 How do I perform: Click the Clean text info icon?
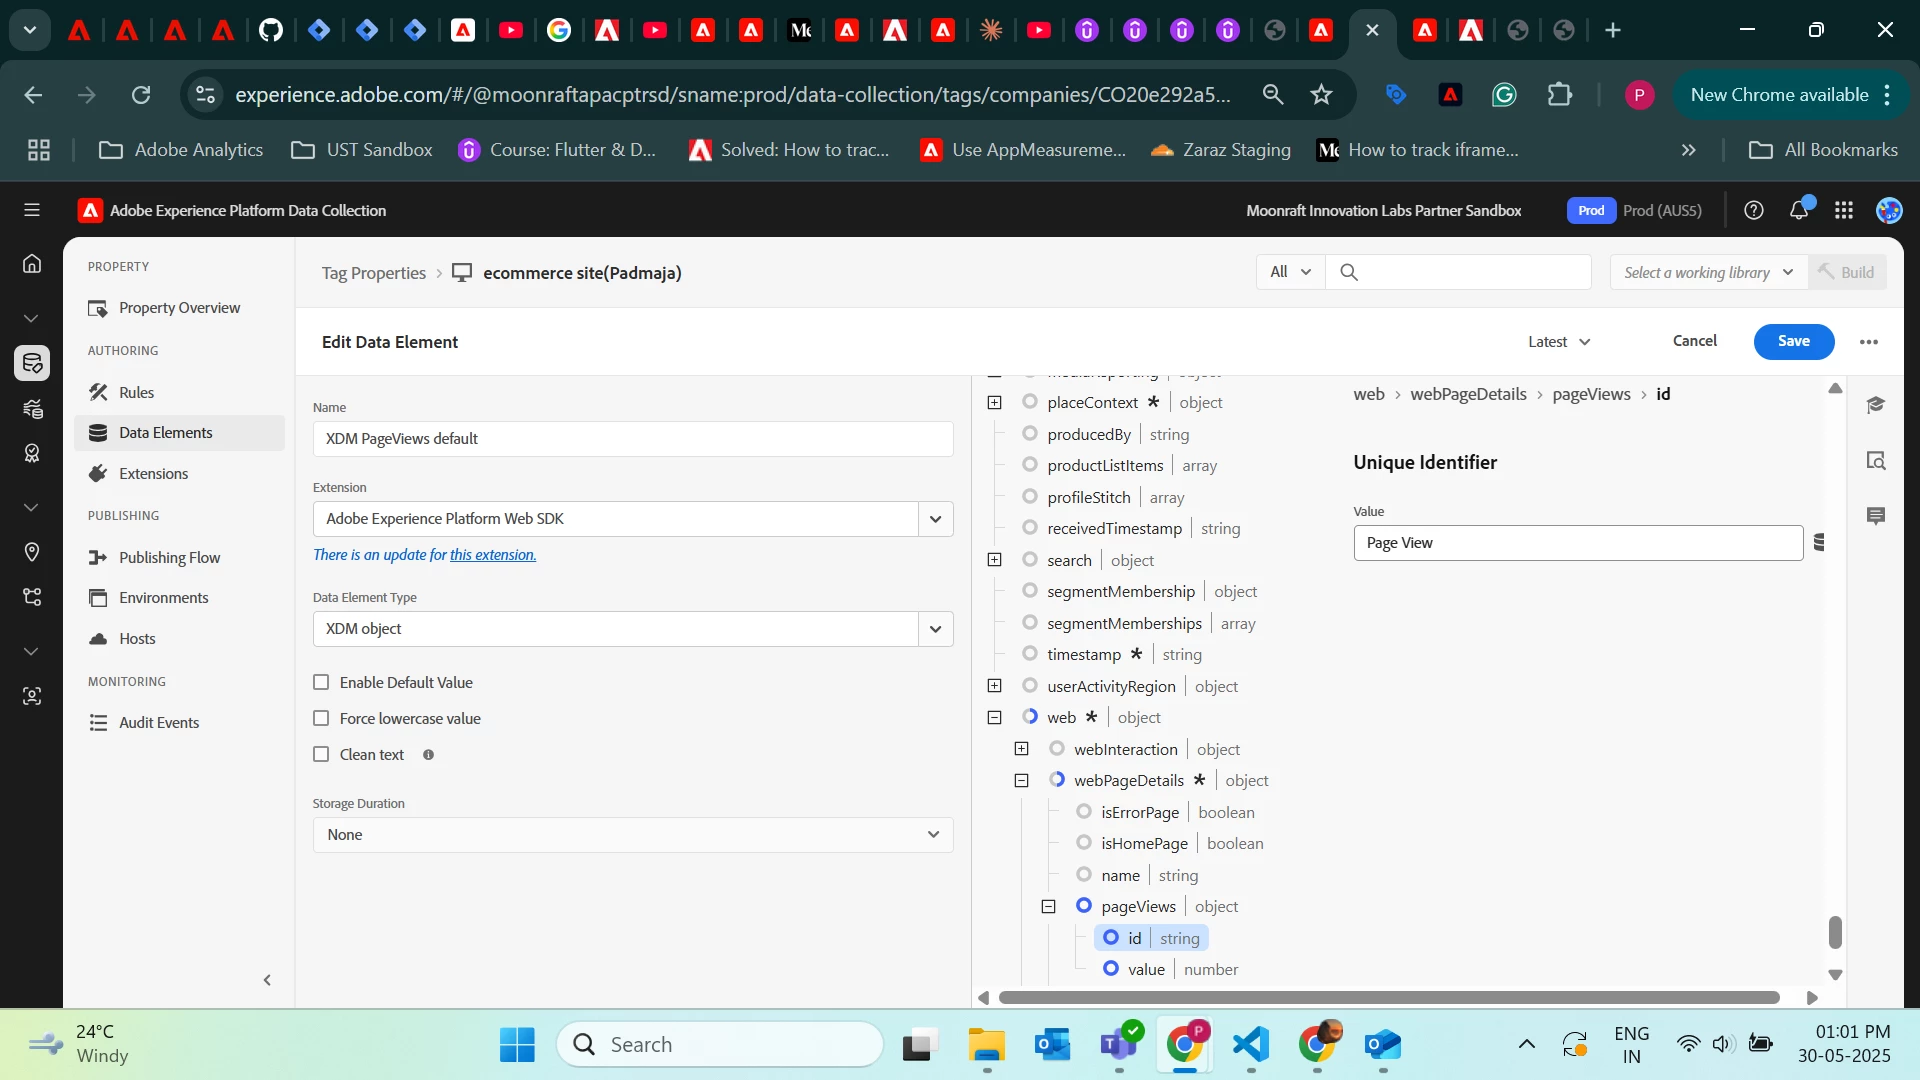(428, 755)
